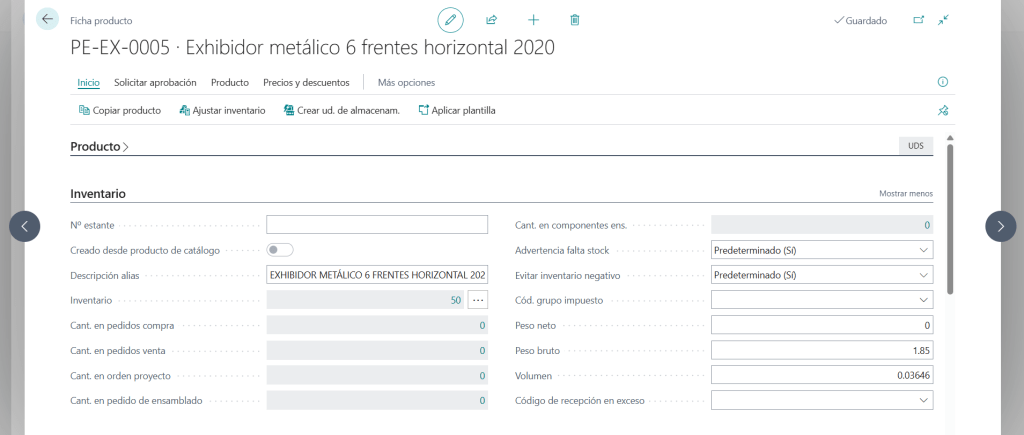The width and height of the screenshot is (1024, 435).
Task: Click the pencil edit icon
Action: point(451,20)
